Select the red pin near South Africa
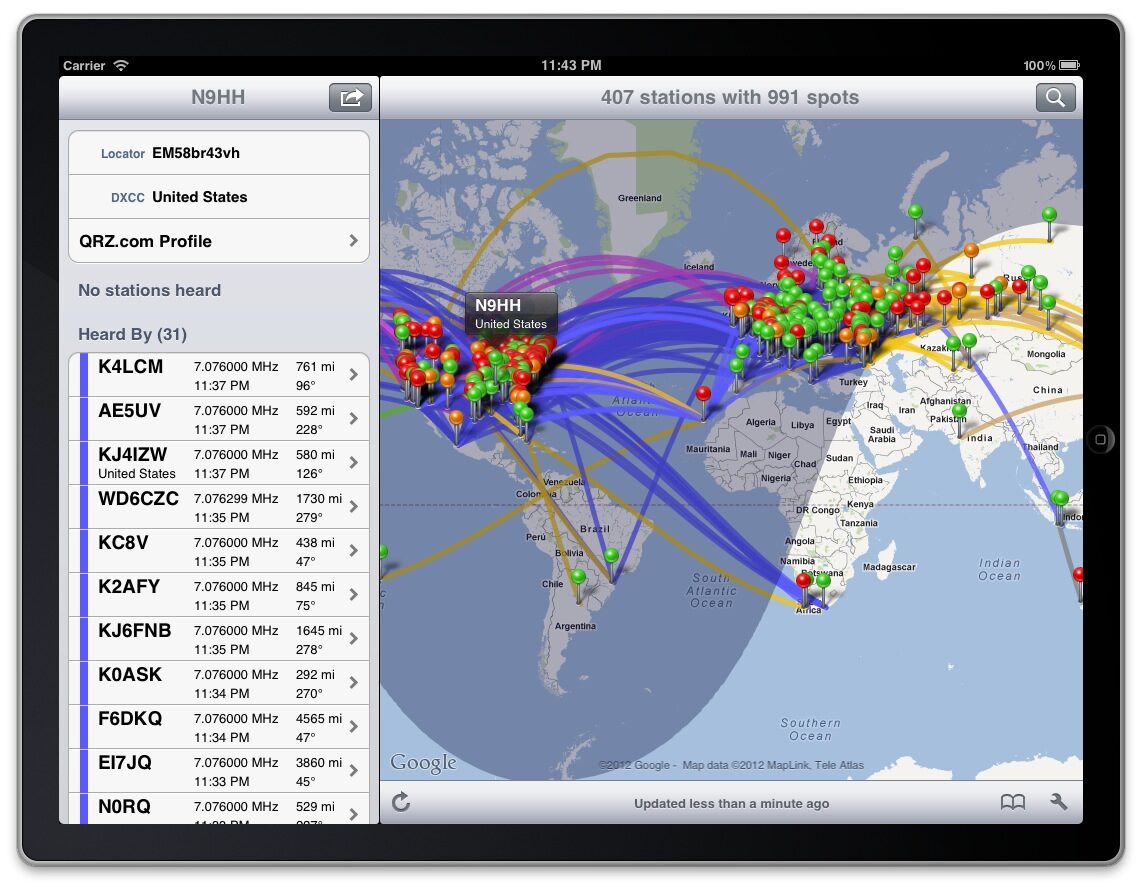Viewport: 1143px width, 887px height. click(803, 581)
